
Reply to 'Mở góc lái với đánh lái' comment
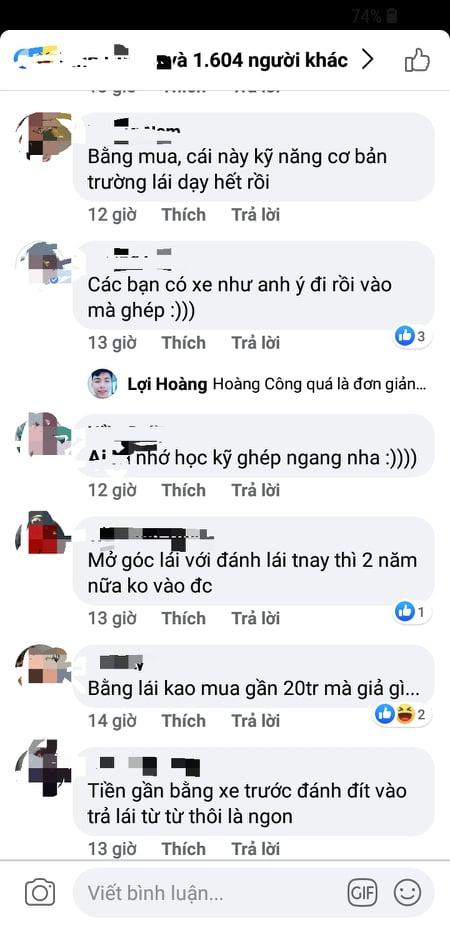(255, 618)
